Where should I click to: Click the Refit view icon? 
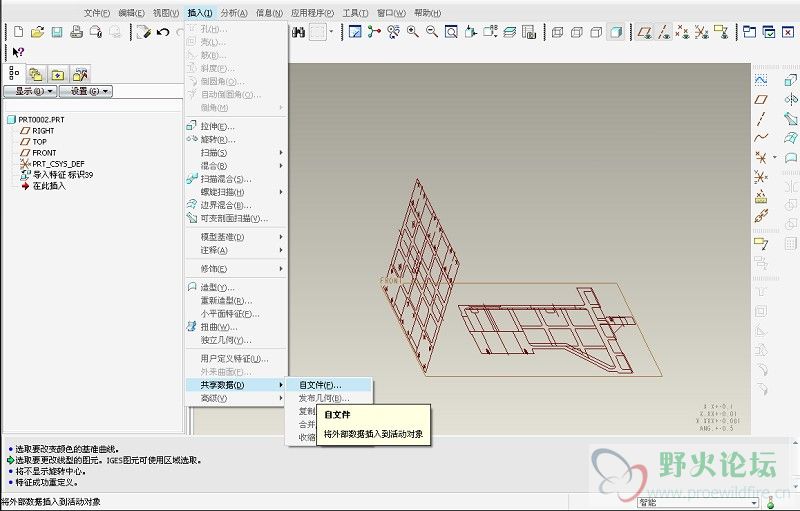[x=451, y=32]
